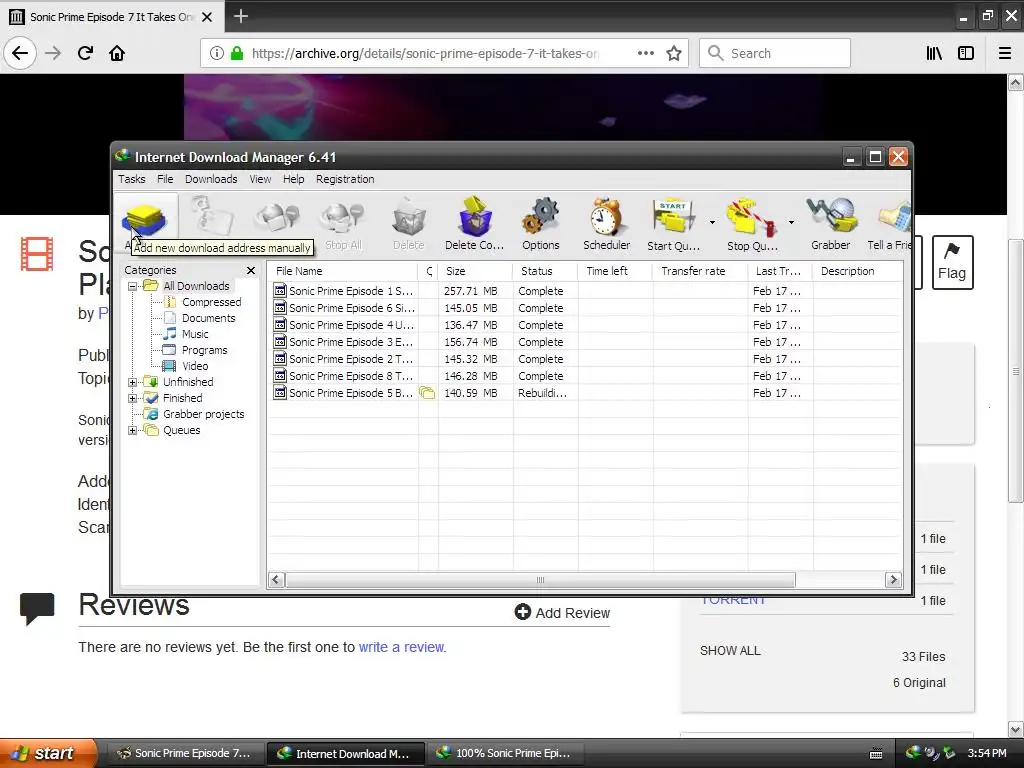Open Firefox hamburger menu

pos(1004,53)
